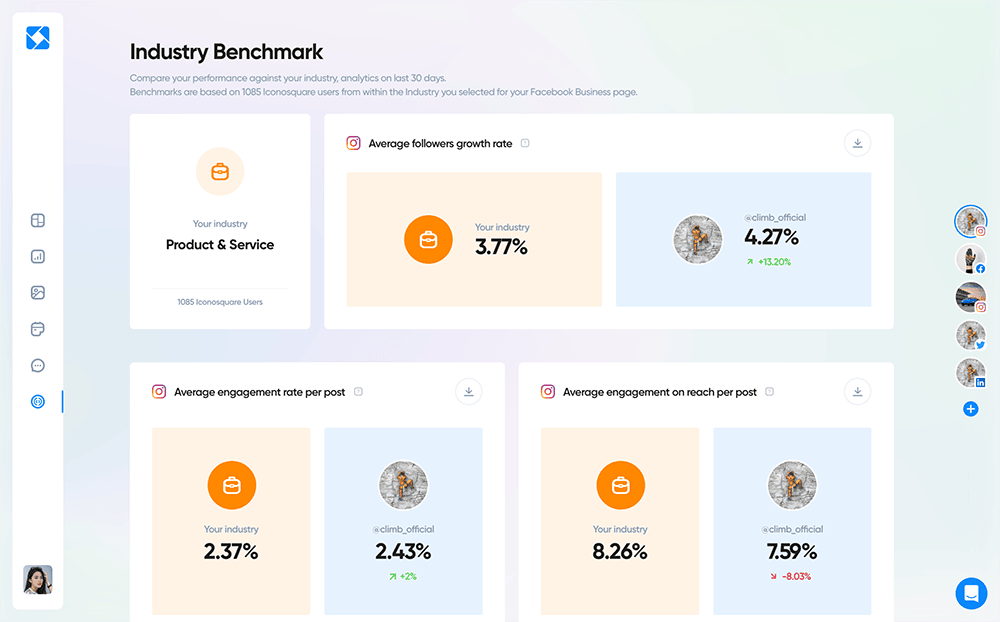Switch to the connected Facebook profile

tap(971, 259)
